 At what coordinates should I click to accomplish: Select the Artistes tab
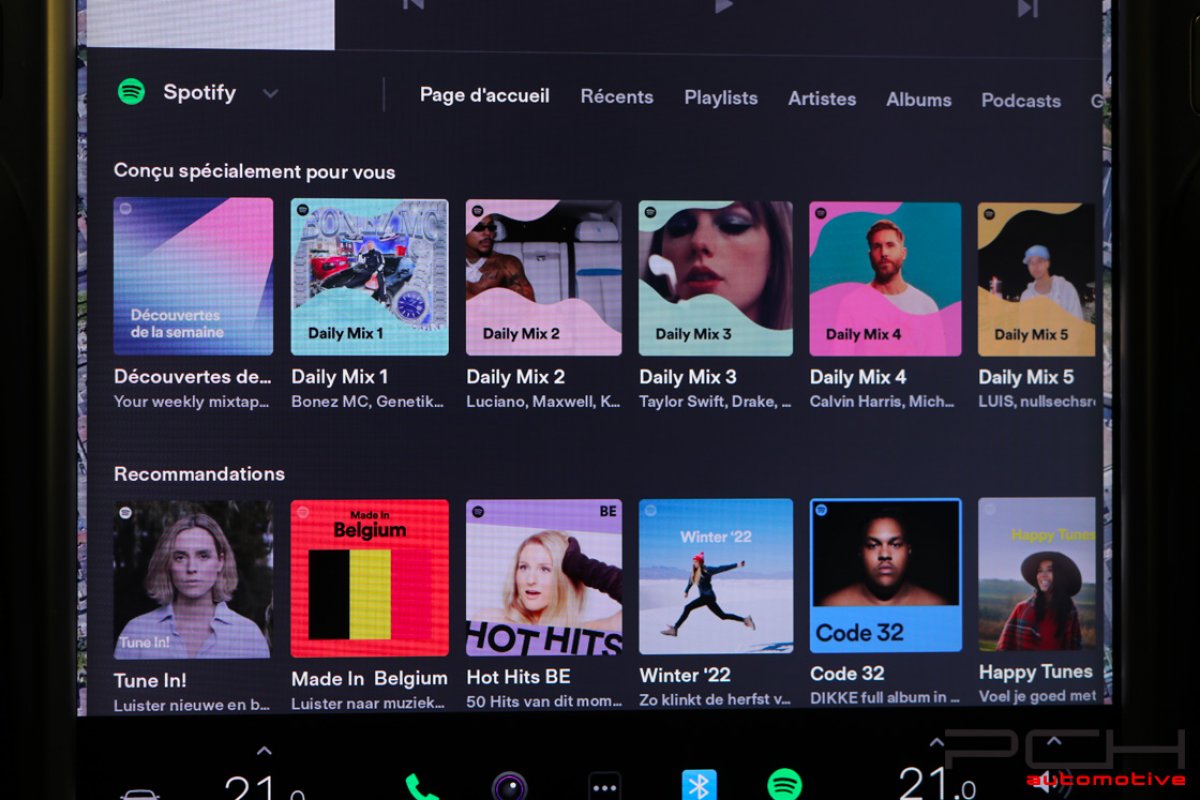pos(822,99)
